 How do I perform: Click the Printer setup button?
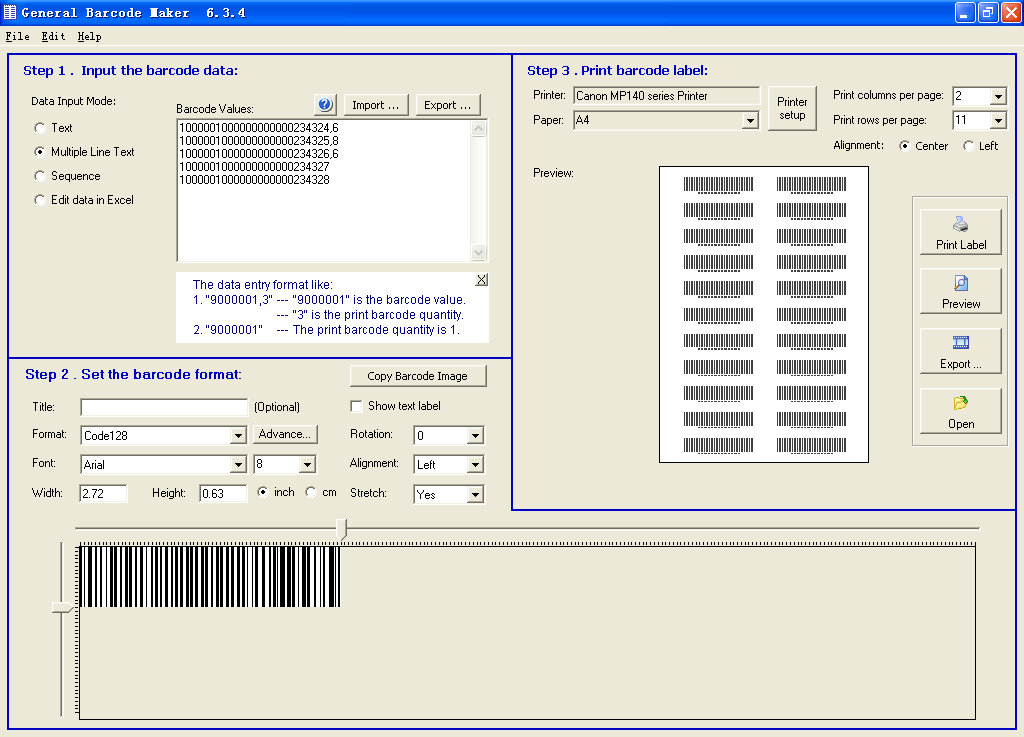tap(791, 108)
